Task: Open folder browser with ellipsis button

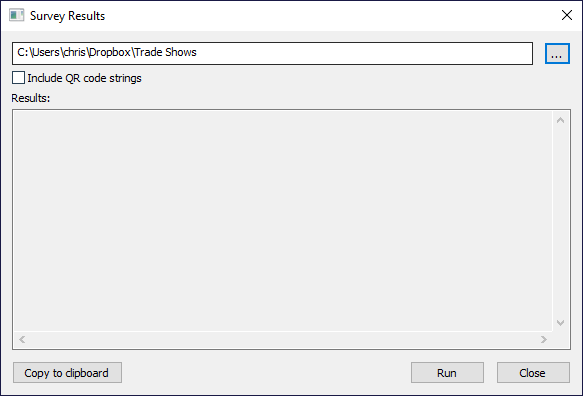Action: point(557,54)
